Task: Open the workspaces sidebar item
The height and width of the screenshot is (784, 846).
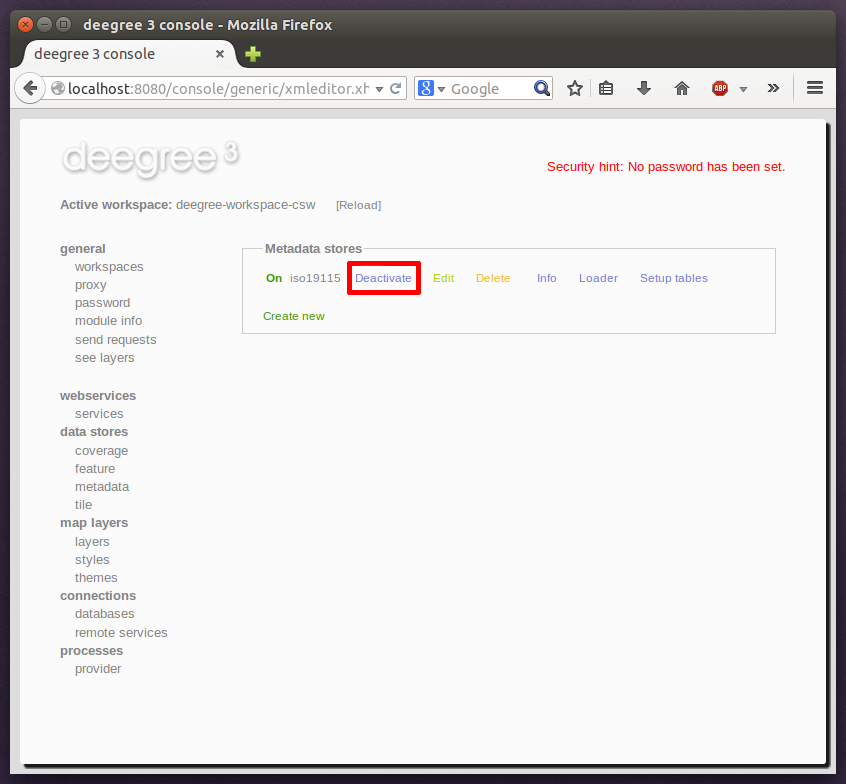Action: click(x=109, y=267)
